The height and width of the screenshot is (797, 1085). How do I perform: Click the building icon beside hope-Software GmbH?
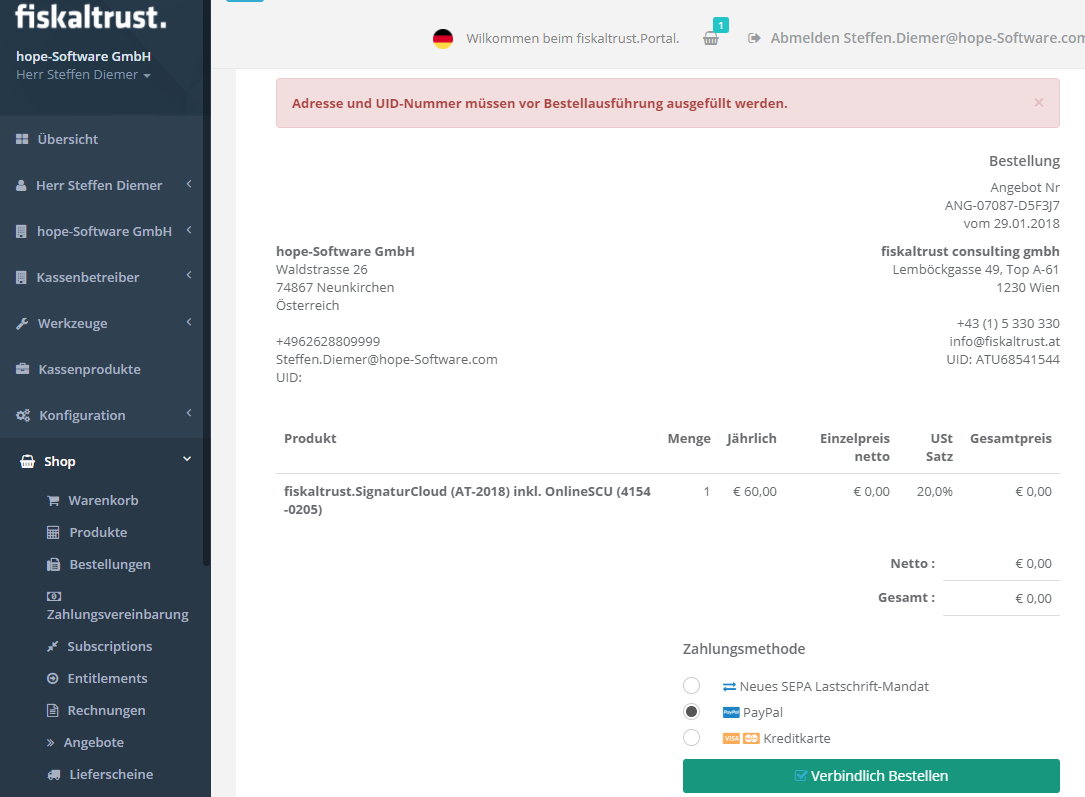pos(21,232)
